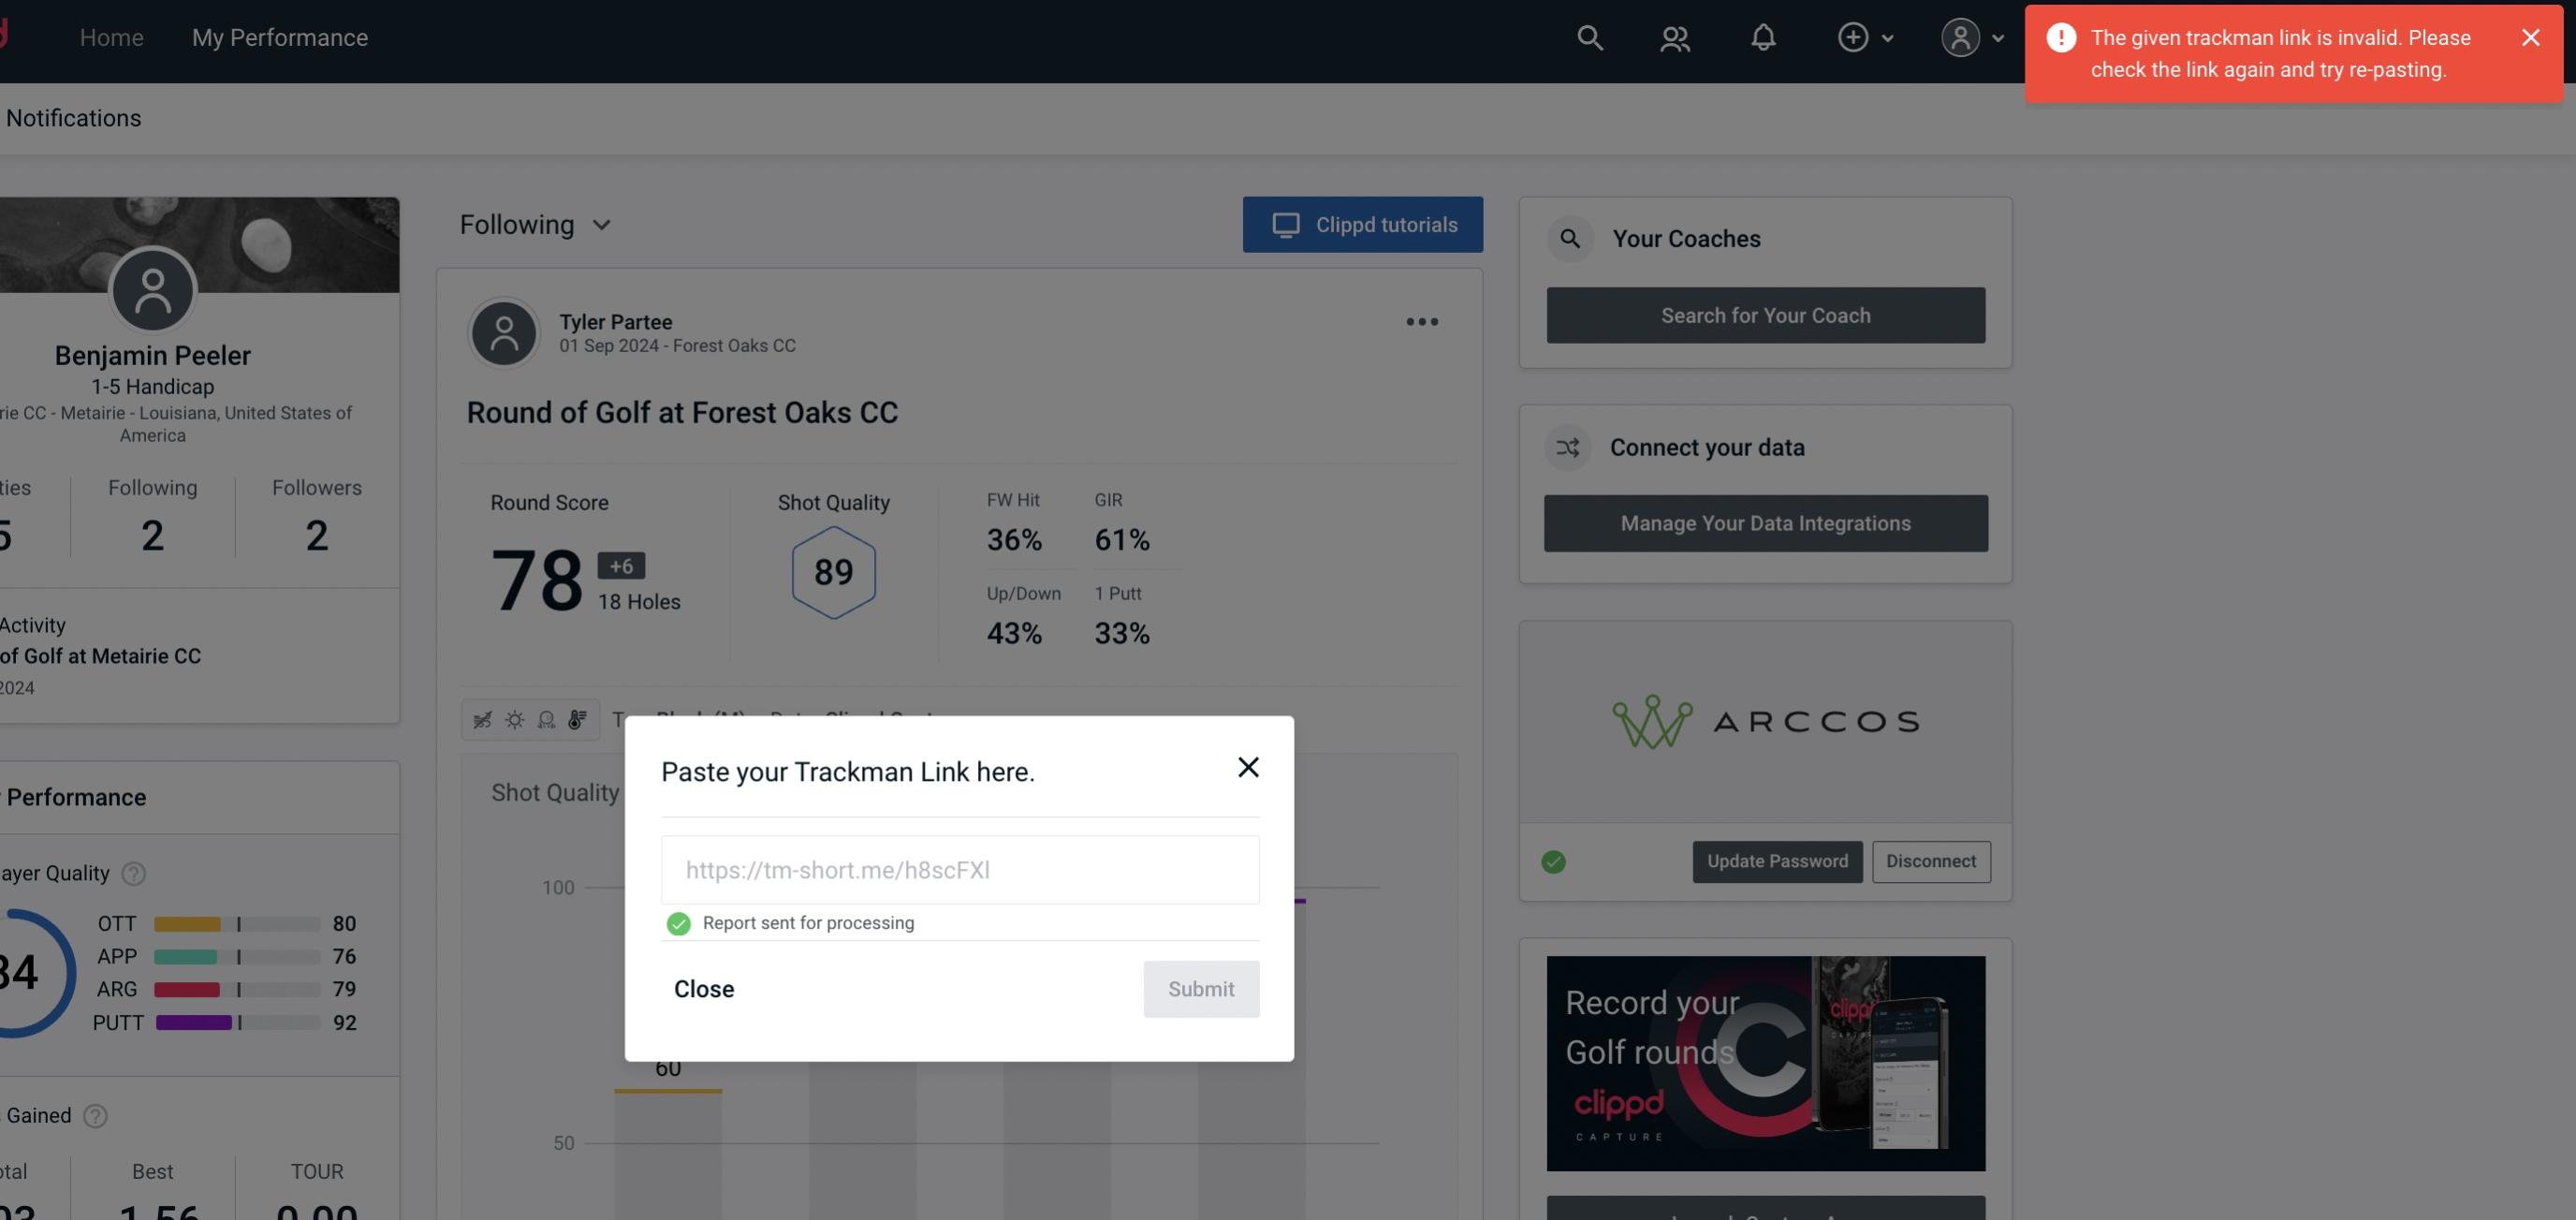Screen dimensions: 2576x1220
Task: Click the Tyler Partee round overflow menu
Action: click(1421, 320)
